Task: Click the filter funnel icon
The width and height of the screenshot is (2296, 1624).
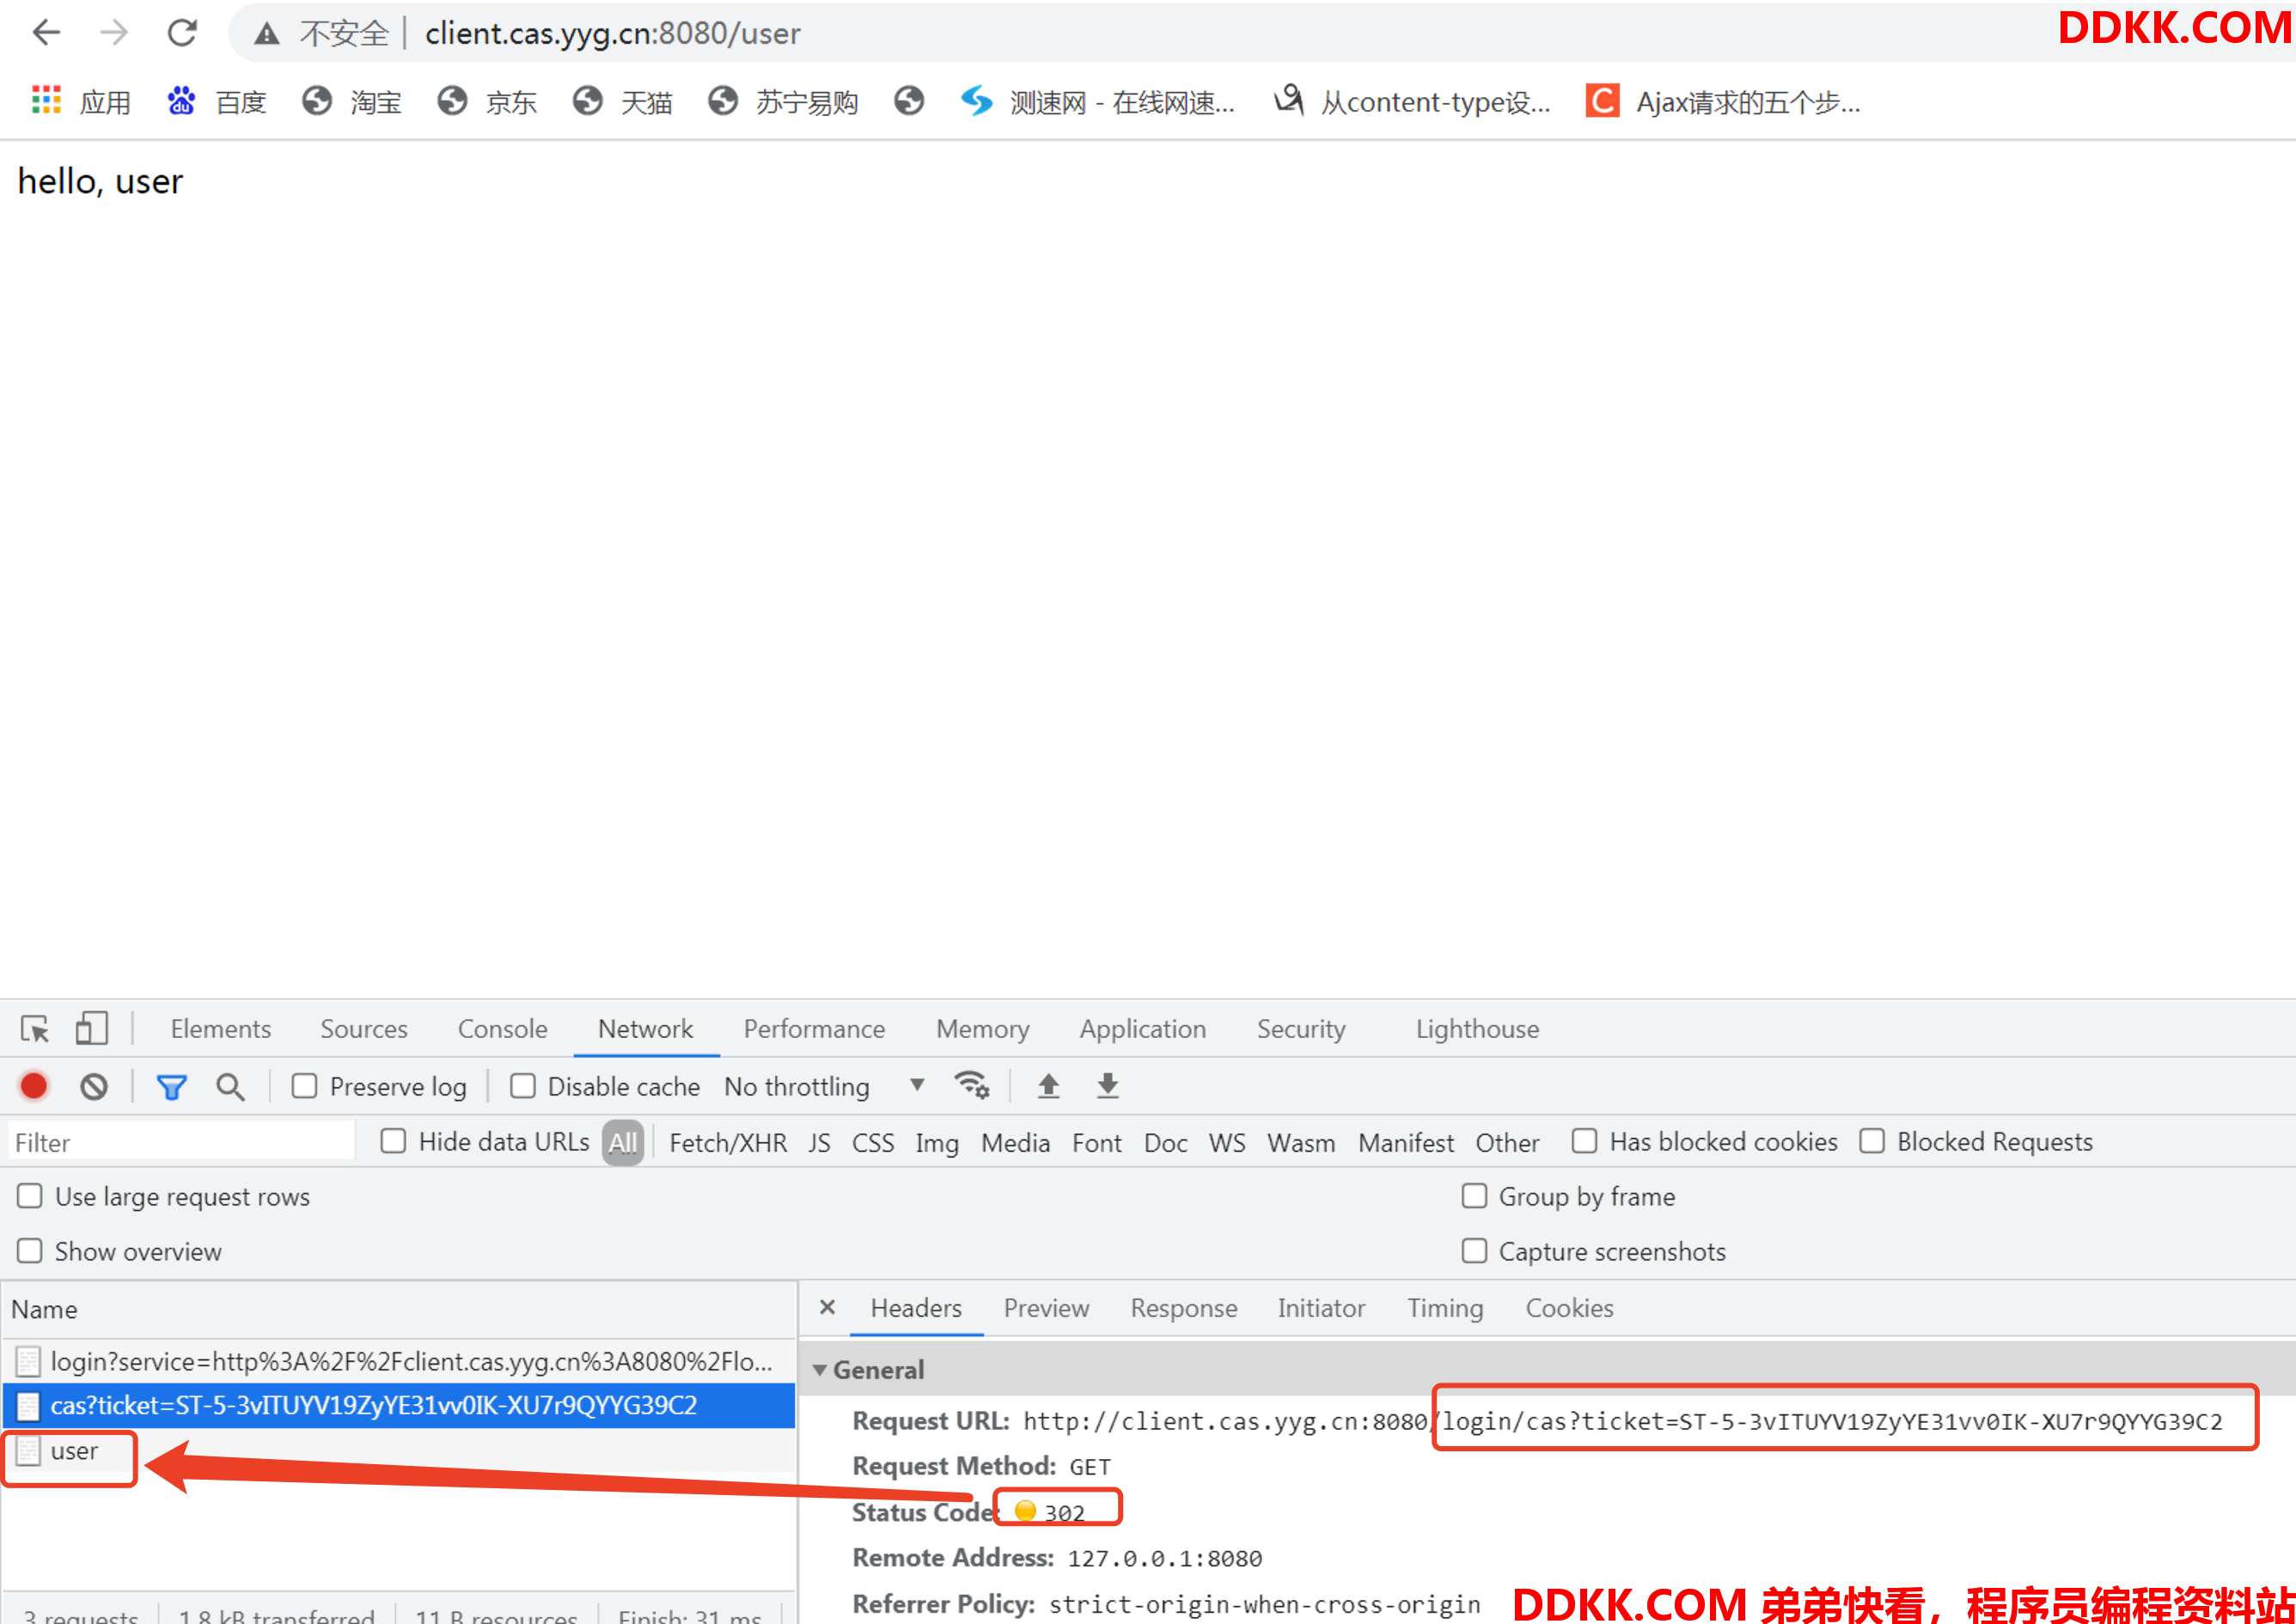Action: tap(172, 1086)
